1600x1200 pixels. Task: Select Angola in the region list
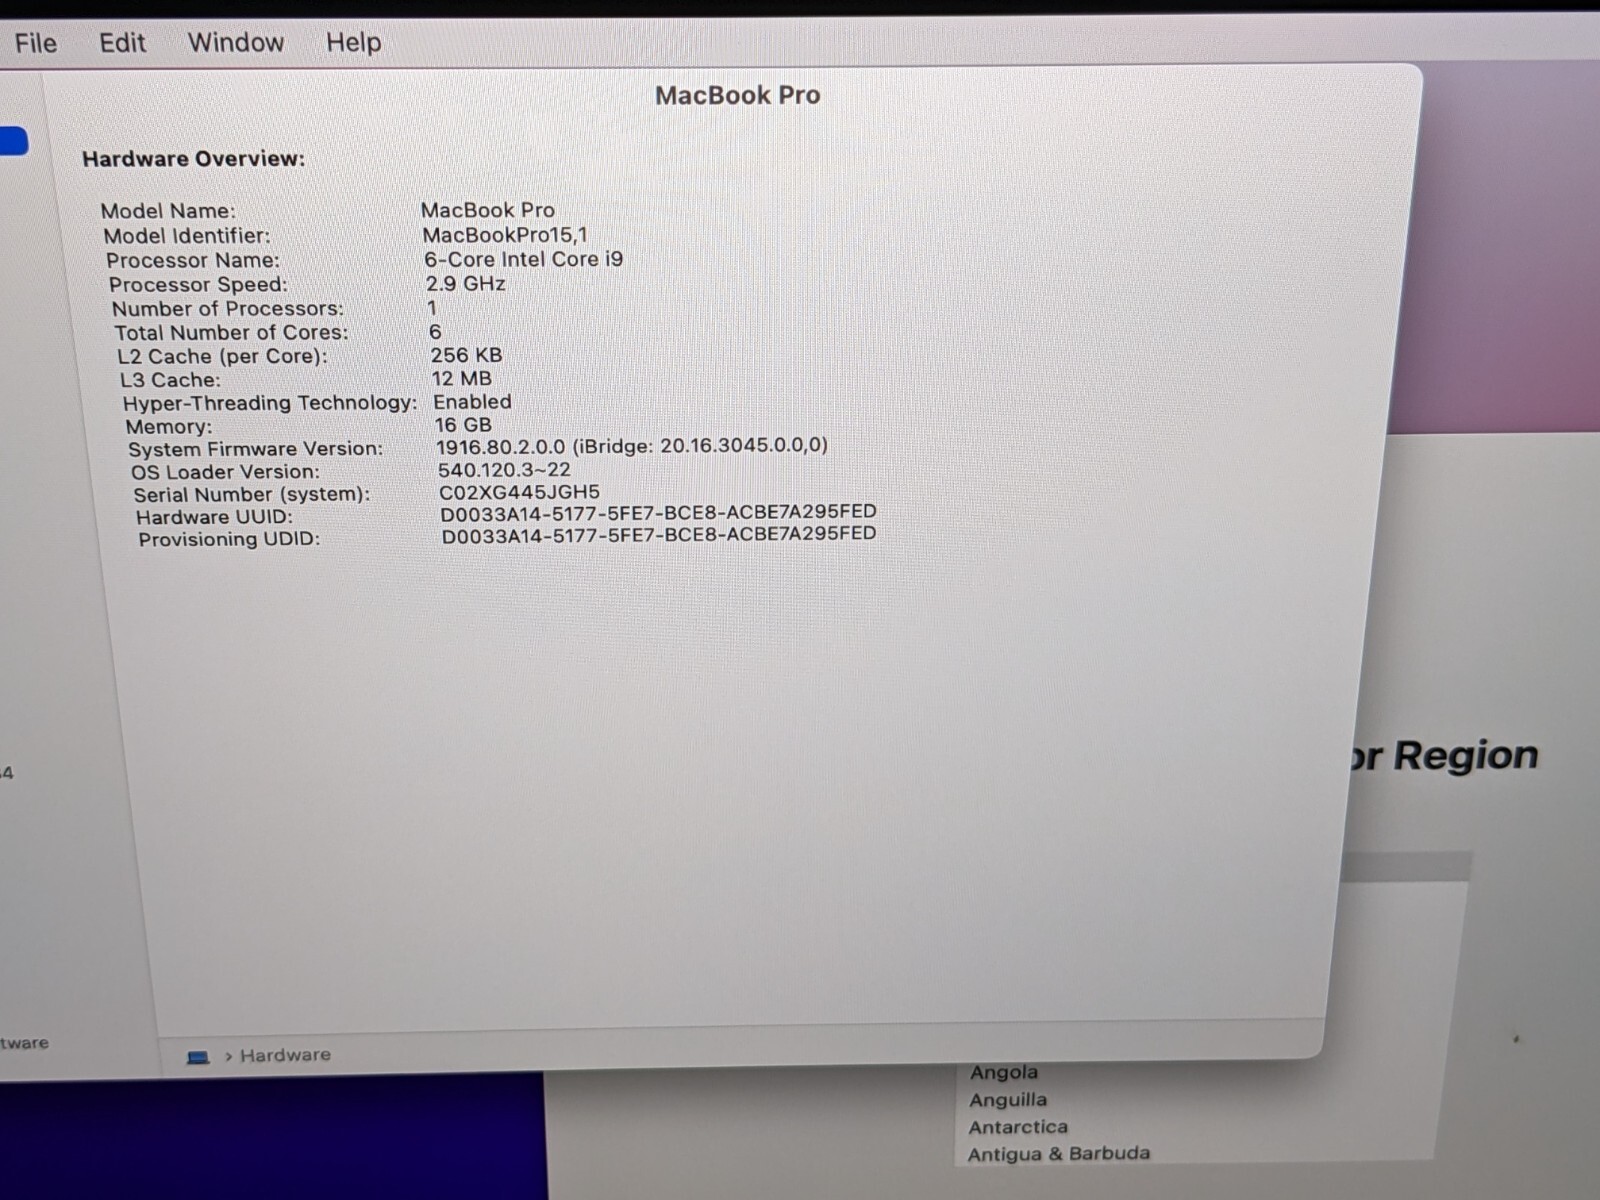pos(1004,1072)
